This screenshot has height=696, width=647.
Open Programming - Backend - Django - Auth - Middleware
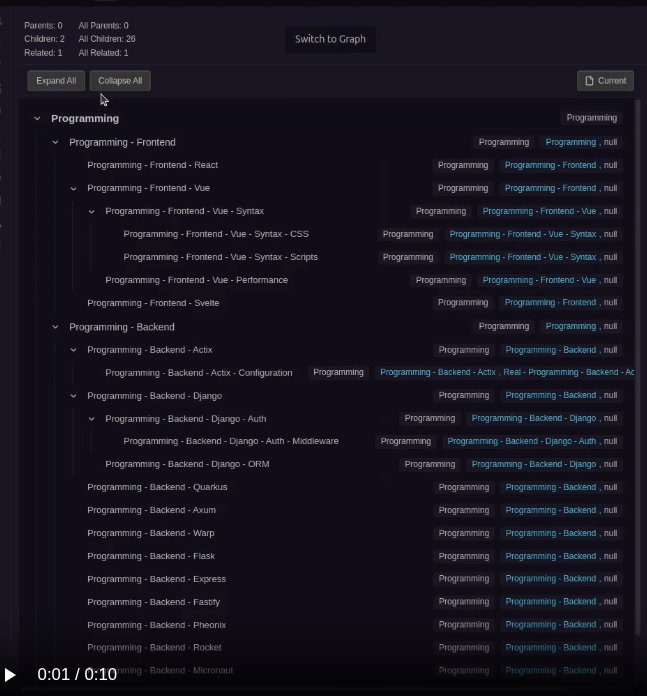click(x=231, y=441)
